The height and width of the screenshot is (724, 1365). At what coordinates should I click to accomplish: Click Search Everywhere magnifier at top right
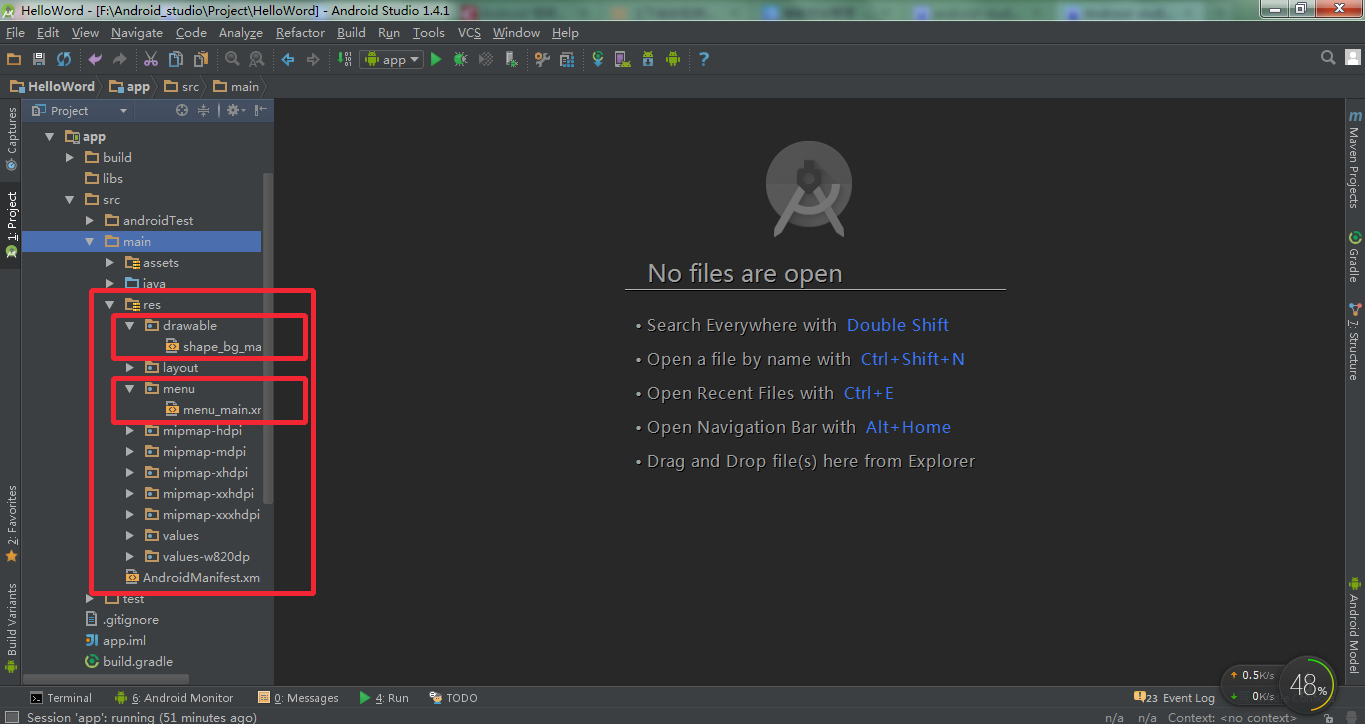[x=1328, y=58]
